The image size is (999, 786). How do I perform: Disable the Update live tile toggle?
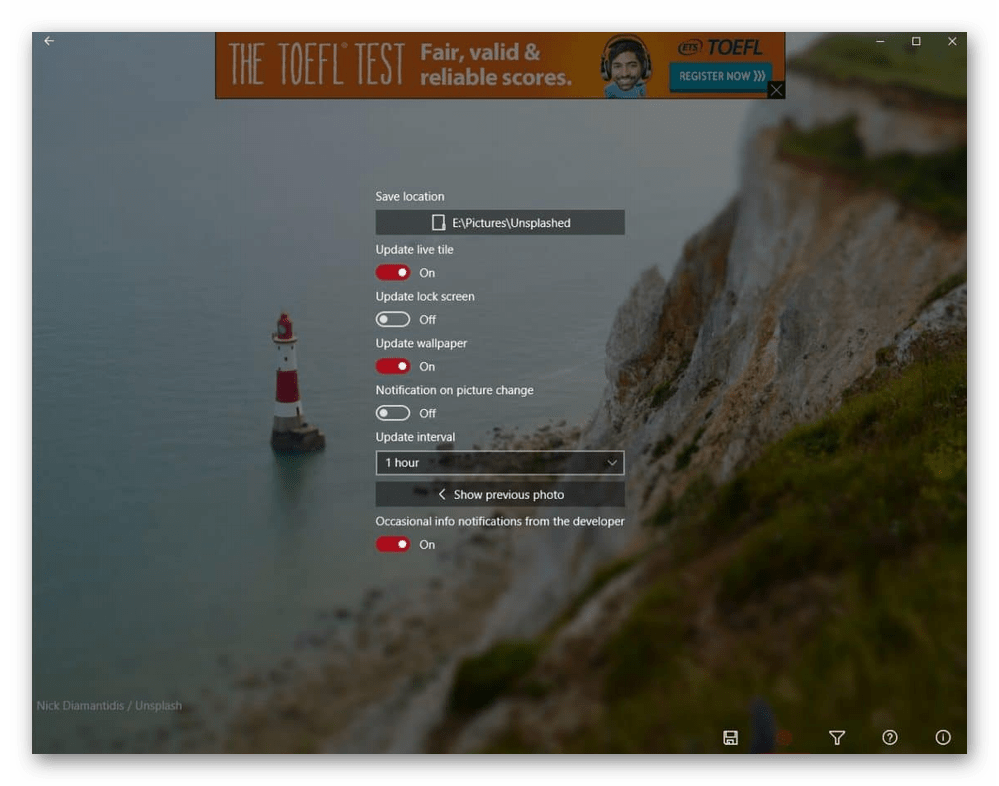point(393,273)
